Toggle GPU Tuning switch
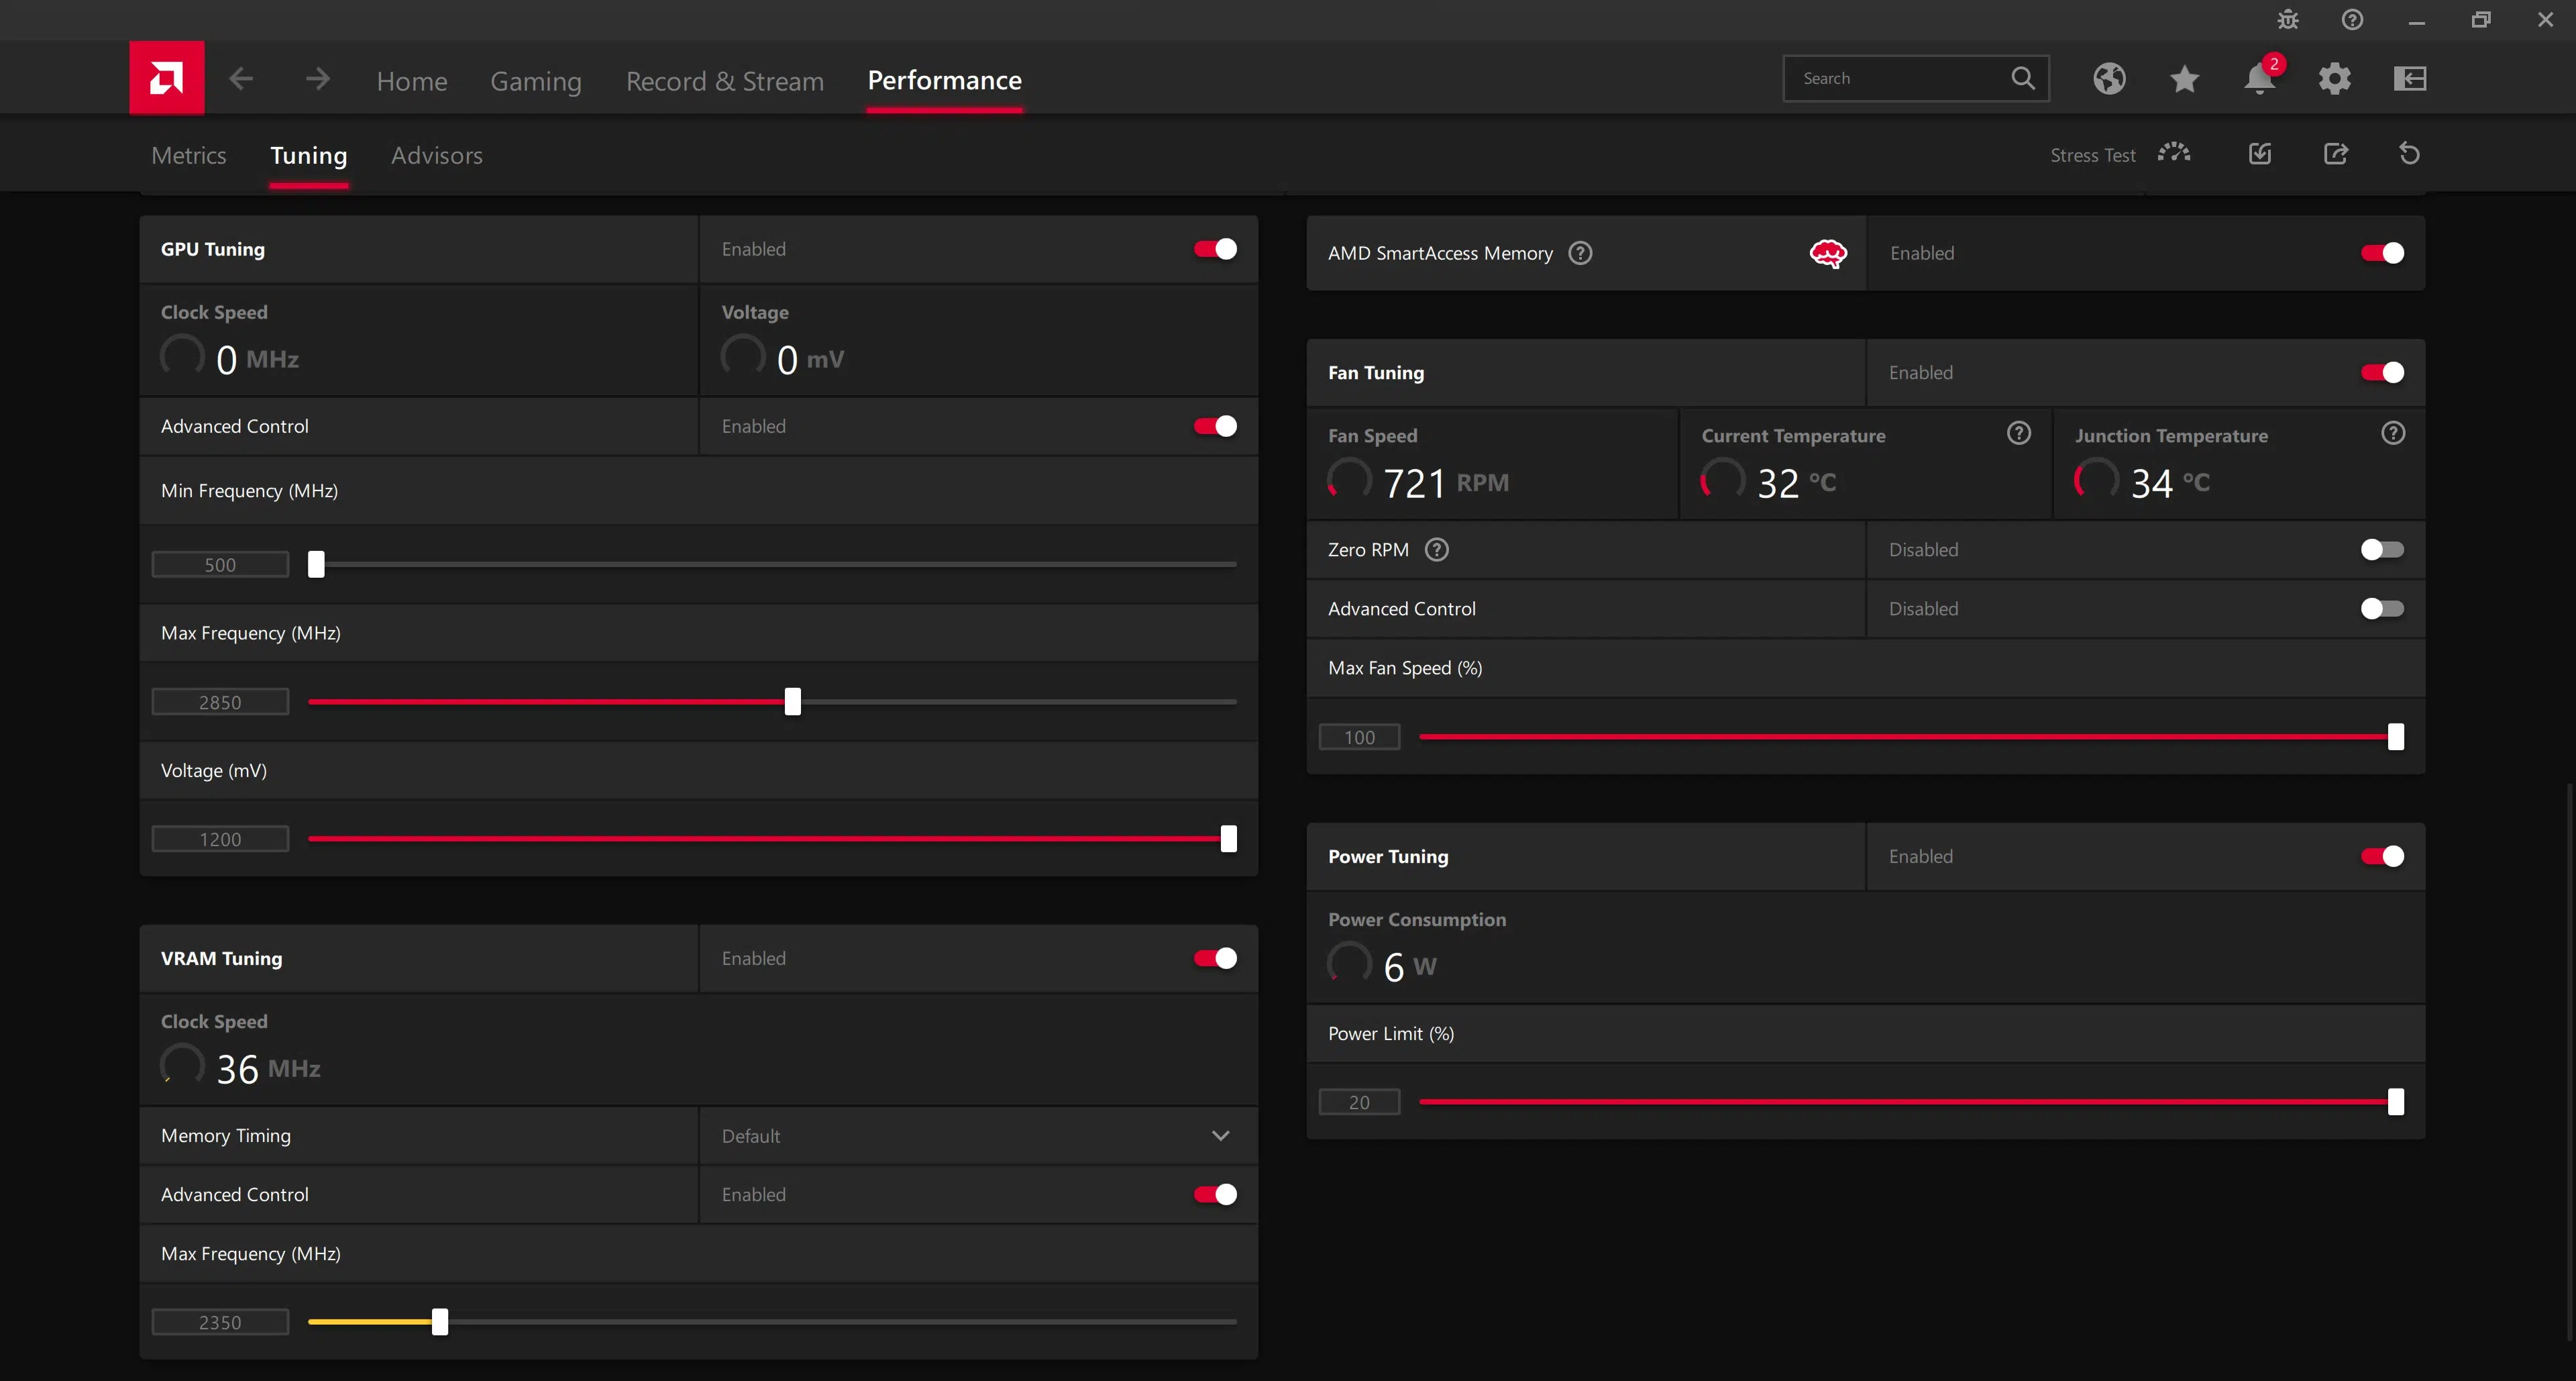The image size is (2576, 1381). pos(1215,249)
